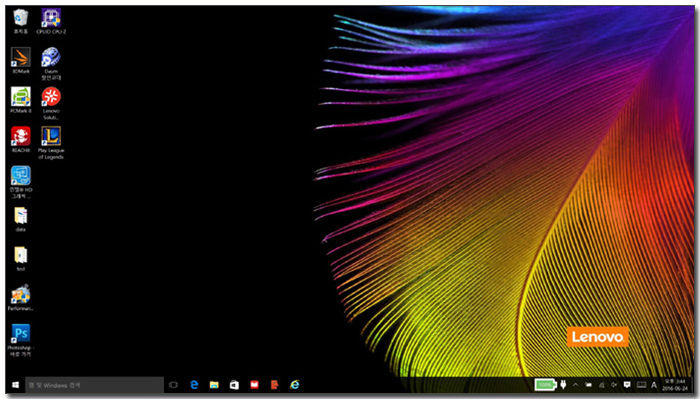Click the orange document icon on the taskbar
This screenshot has height=399, width=700.
coord(275,385)
